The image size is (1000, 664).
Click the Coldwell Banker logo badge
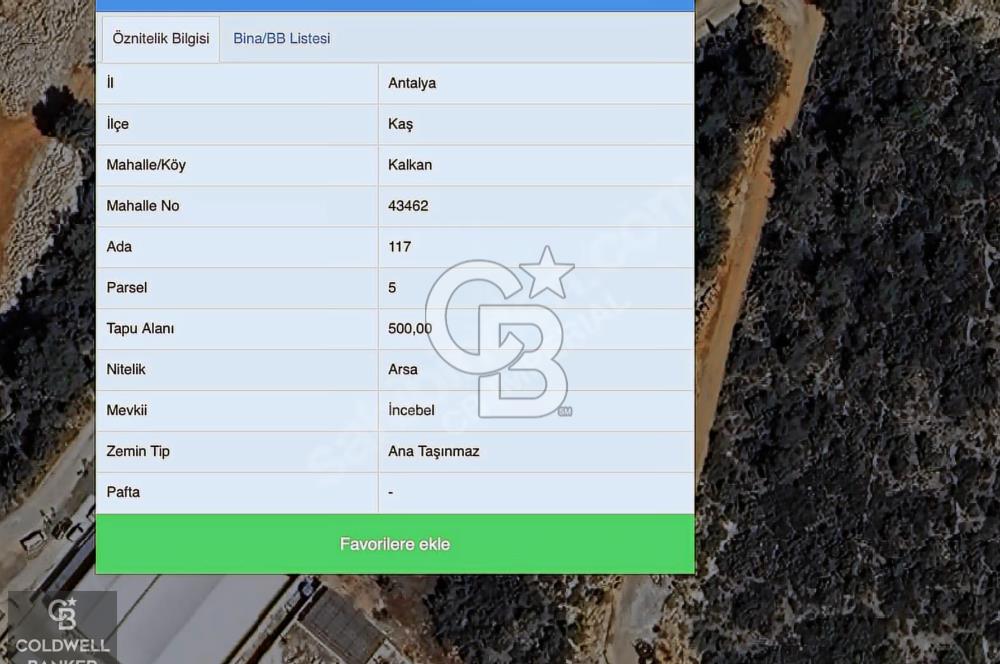(x=62, y=627)
